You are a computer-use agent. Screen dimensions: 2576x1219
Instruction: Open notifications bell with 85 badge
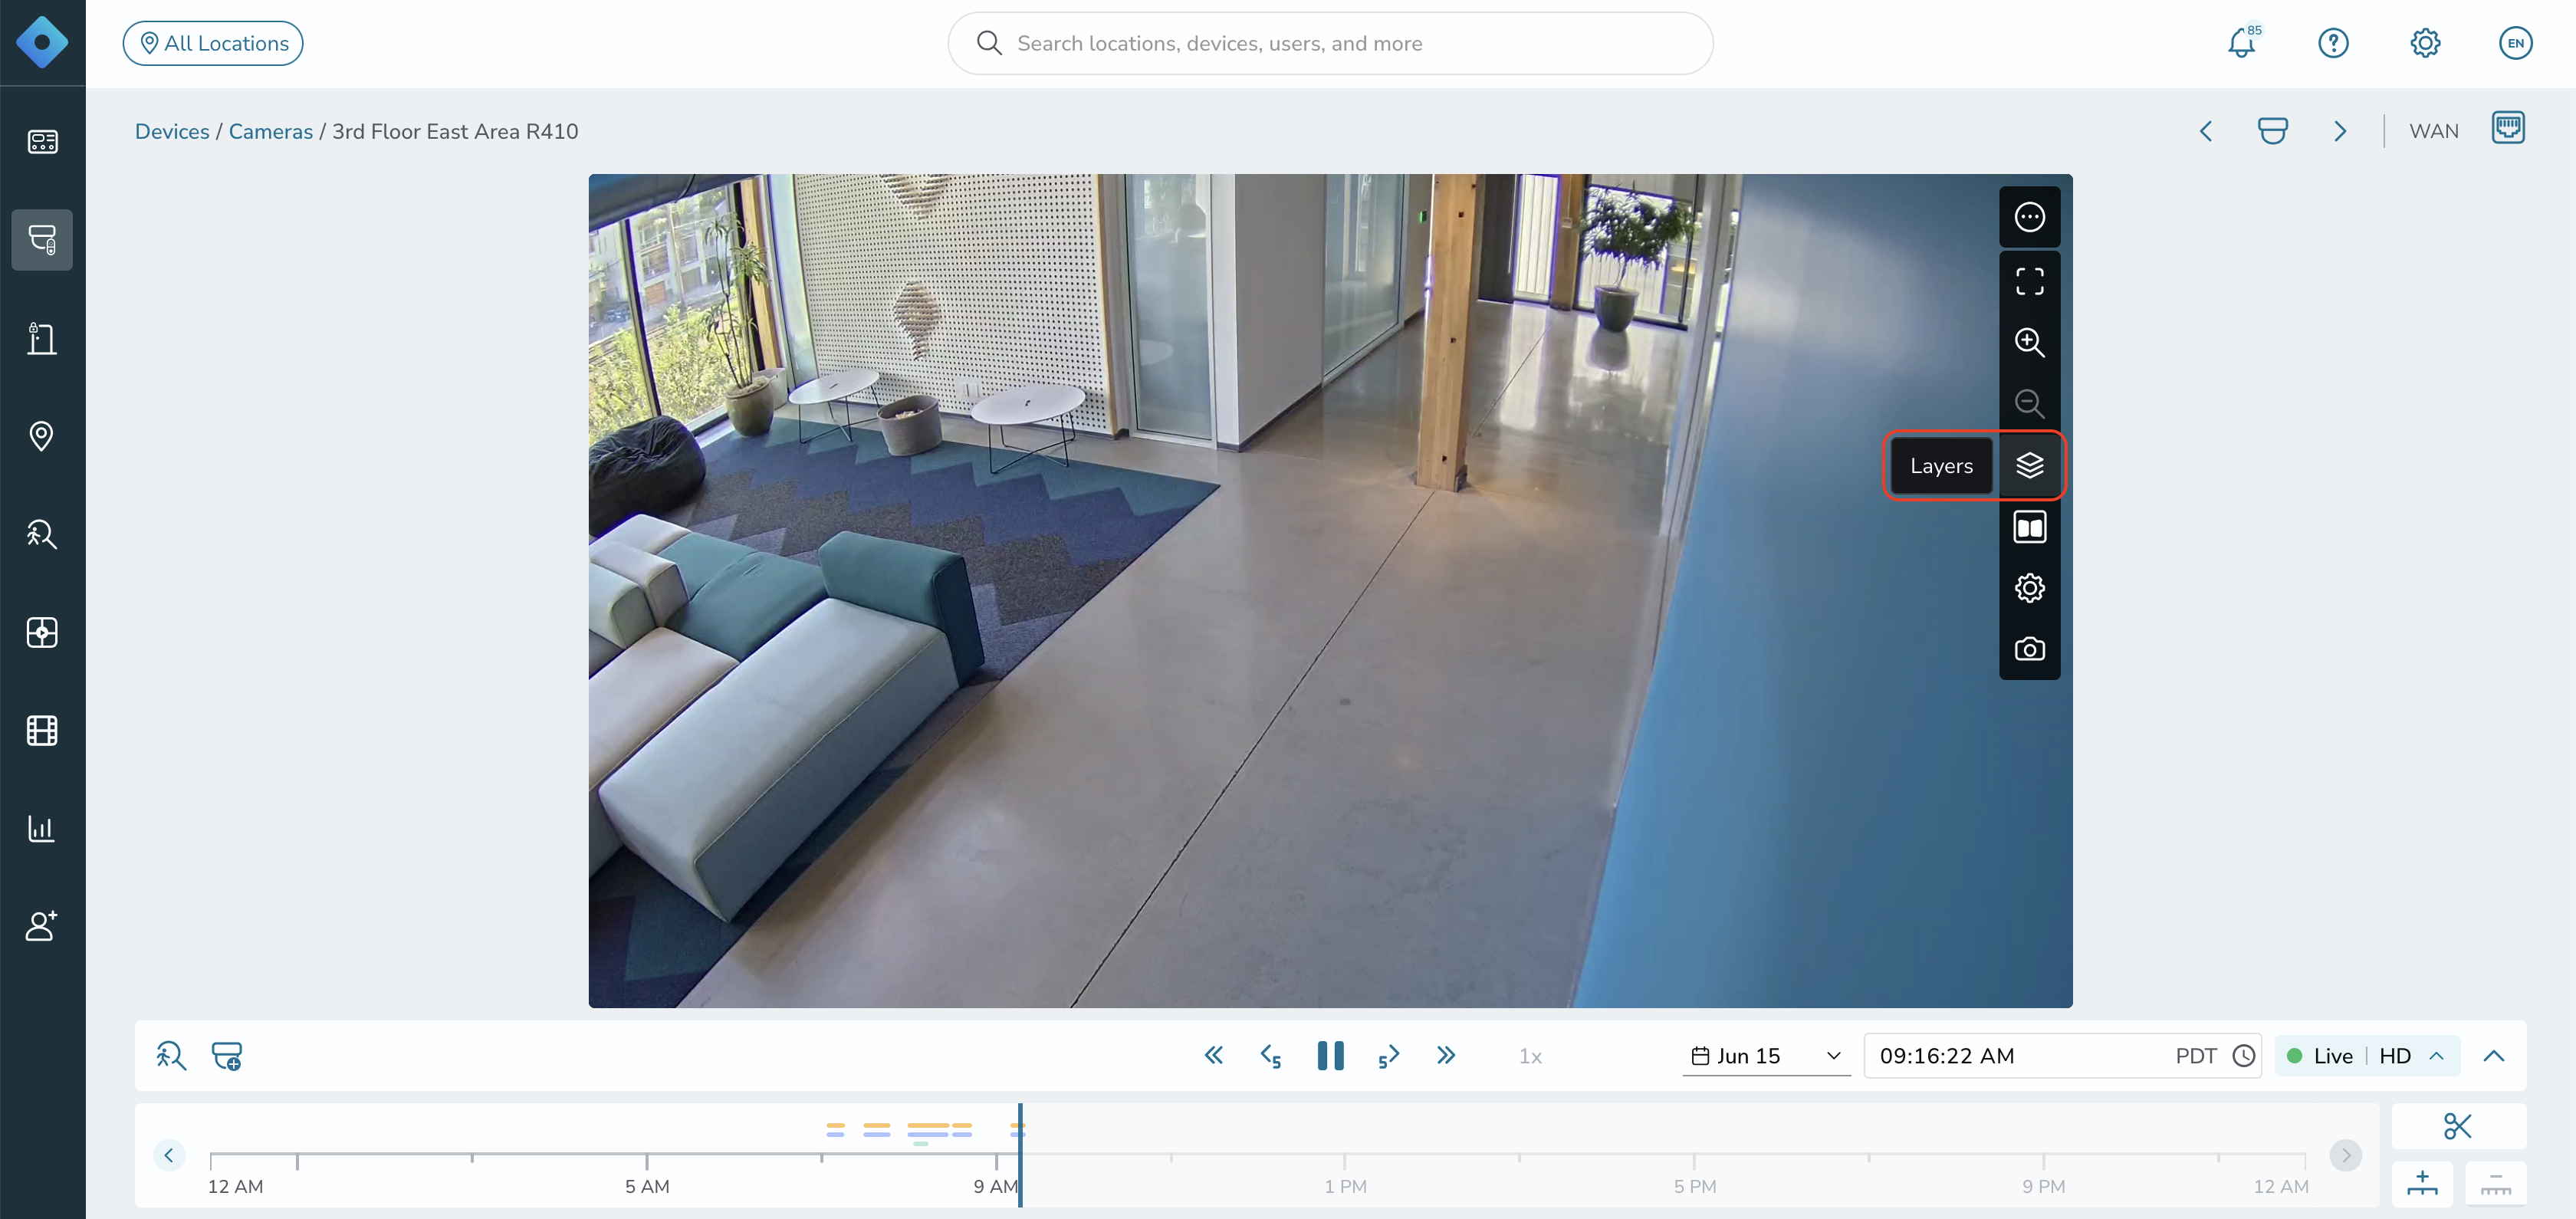2242,42
